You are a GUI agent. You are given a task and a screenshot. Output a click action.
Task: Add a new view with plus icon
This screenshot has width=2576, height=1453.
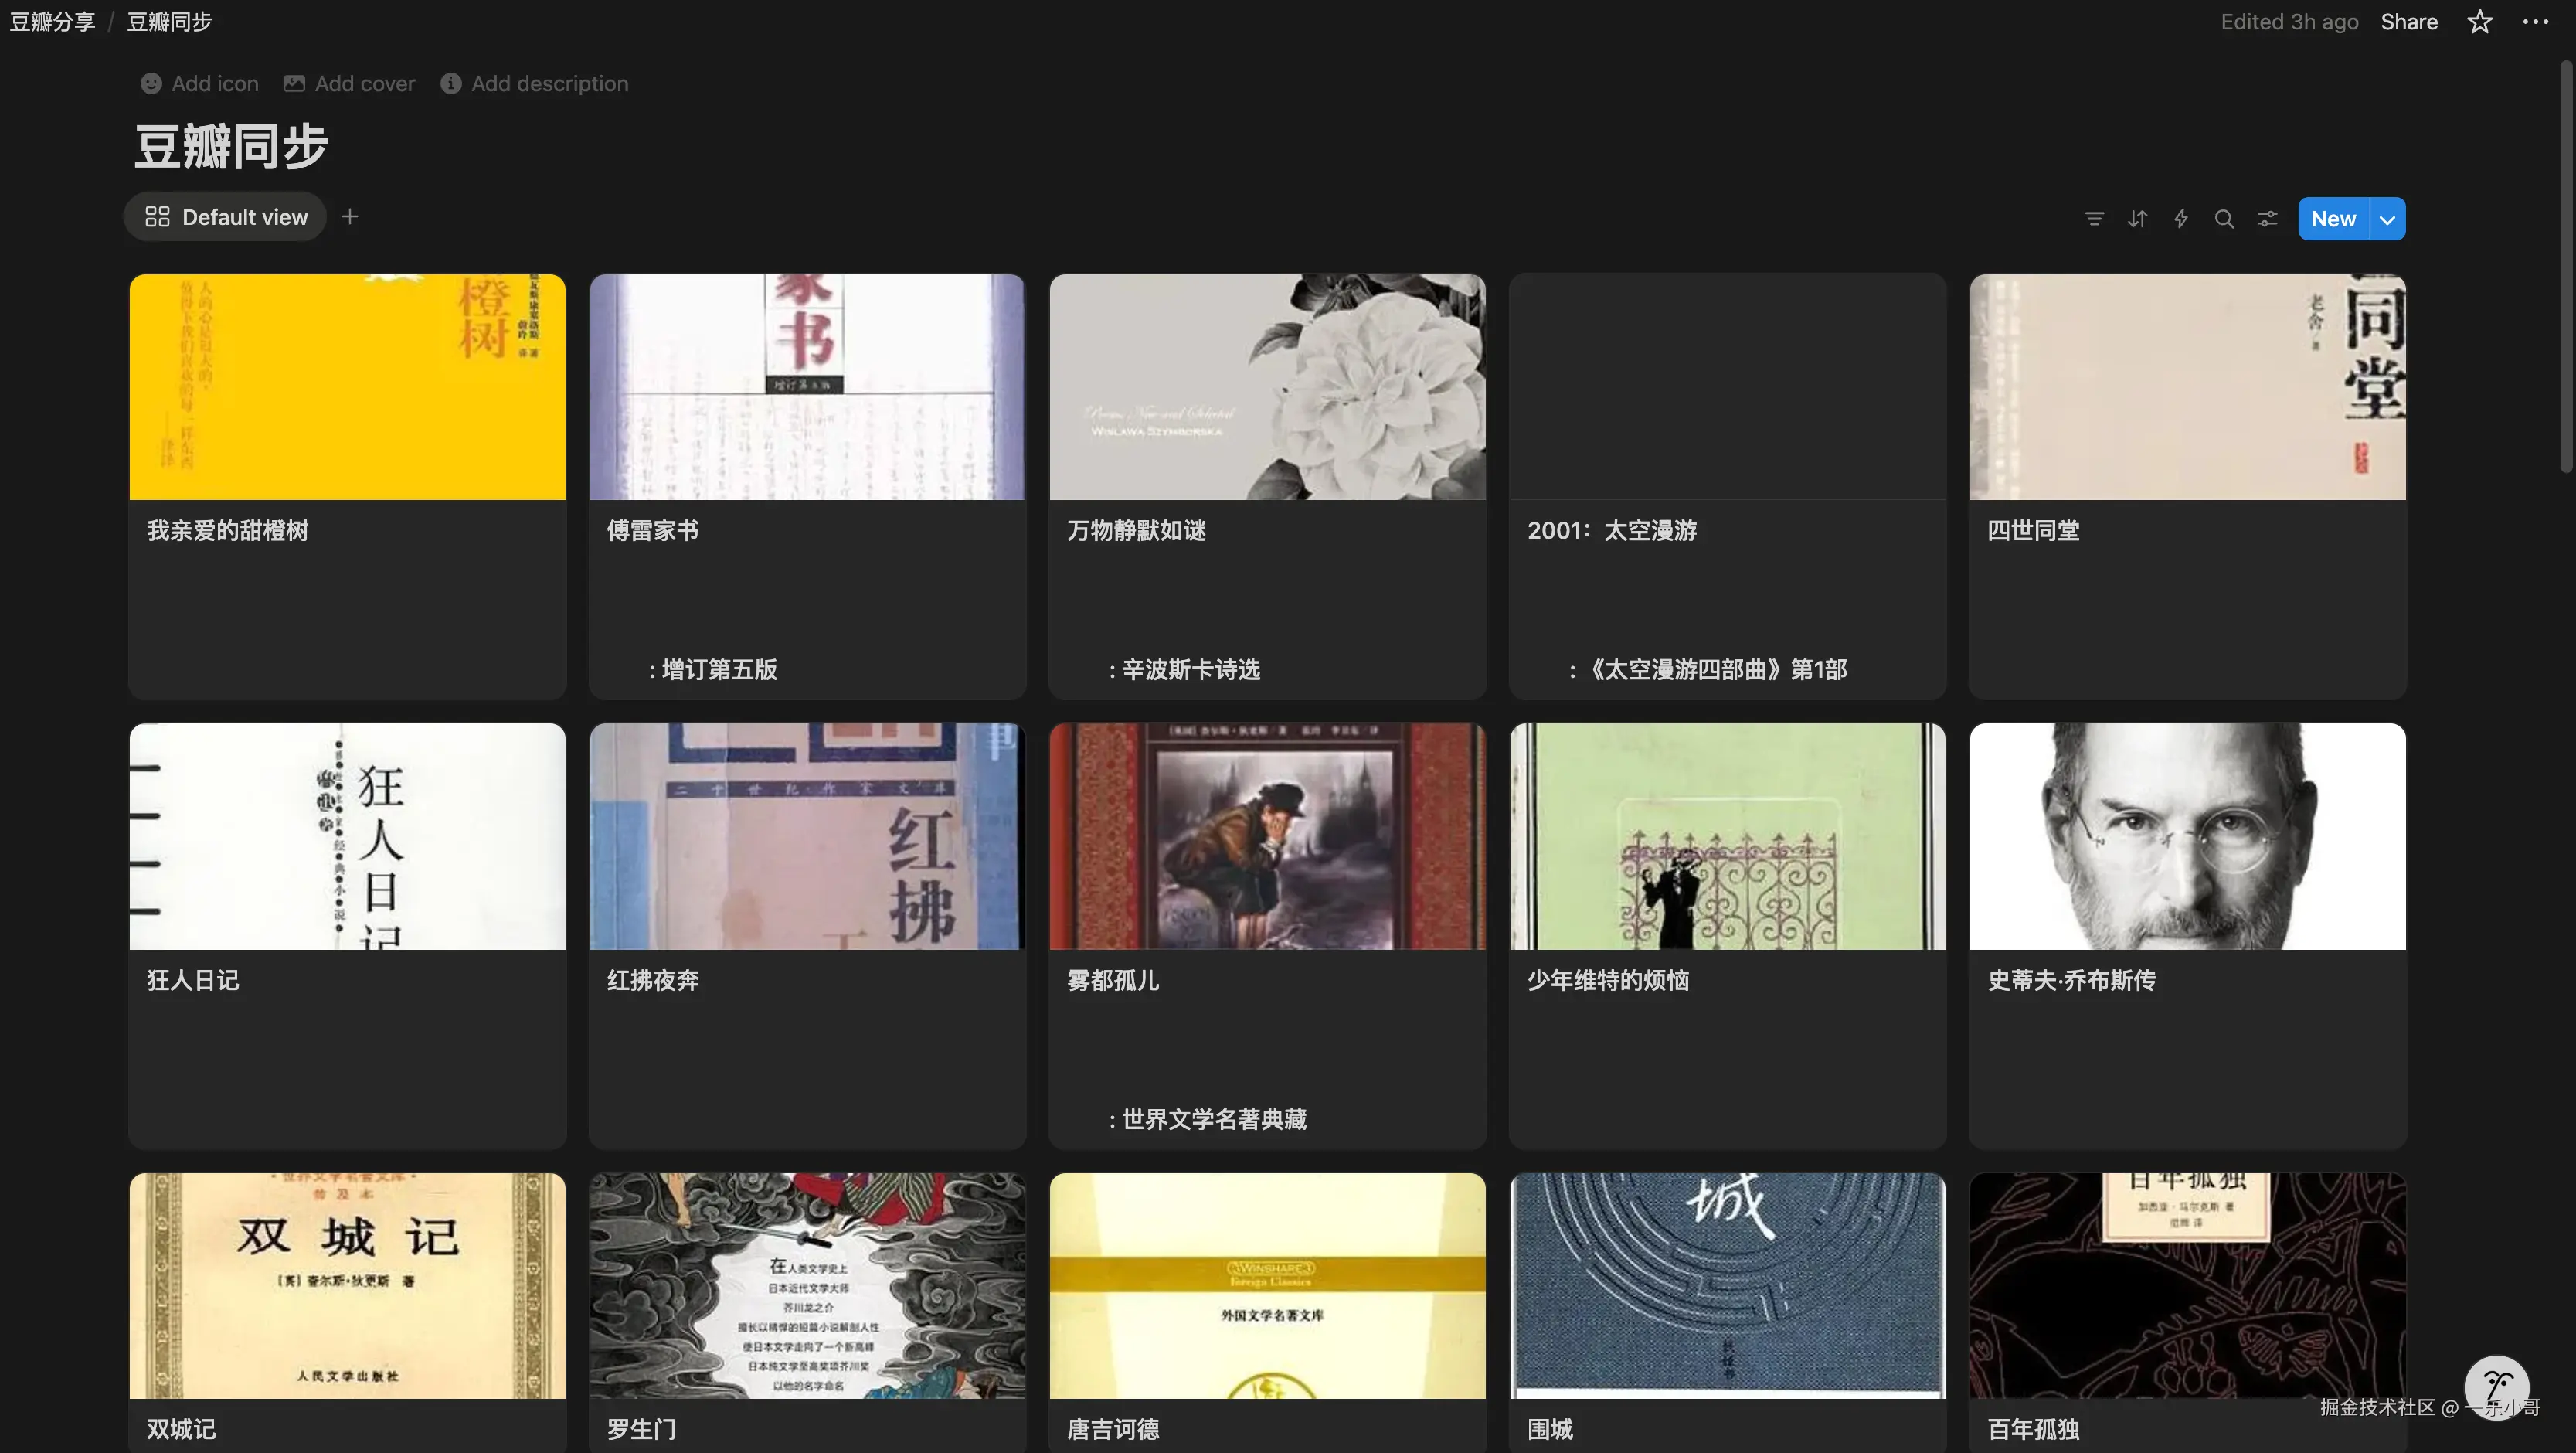349,217
